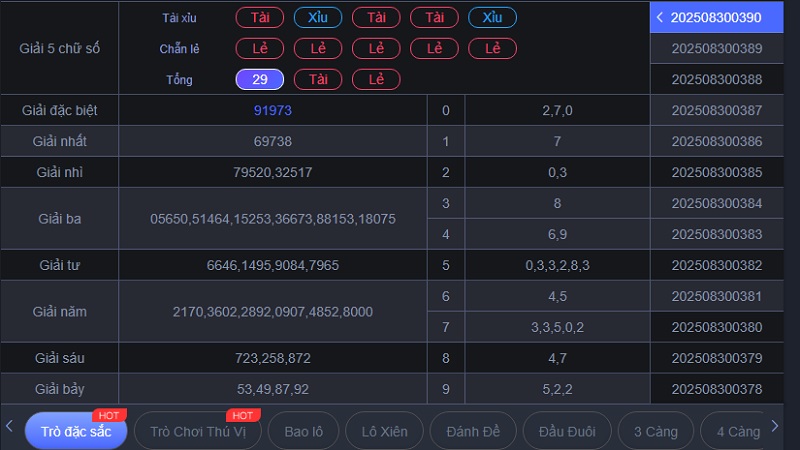Screen dimensions: 800x450
Task: Open results for draw 202508300378
Action: tap(716, 389)
